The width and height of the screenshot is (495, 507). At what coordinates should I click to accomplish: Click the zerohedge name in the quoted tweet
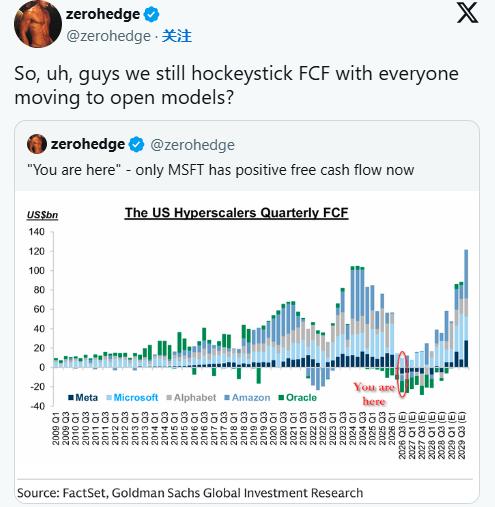tap(88, 144)
